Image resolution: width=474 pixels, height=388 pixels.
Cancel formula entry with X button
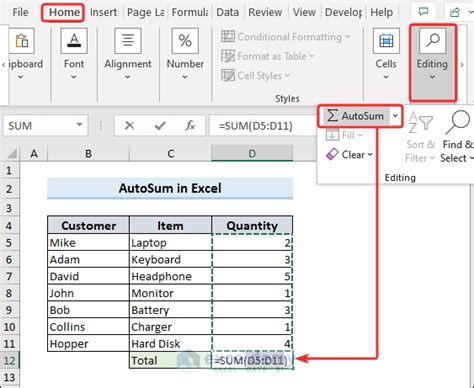click(x=129, y=126)
